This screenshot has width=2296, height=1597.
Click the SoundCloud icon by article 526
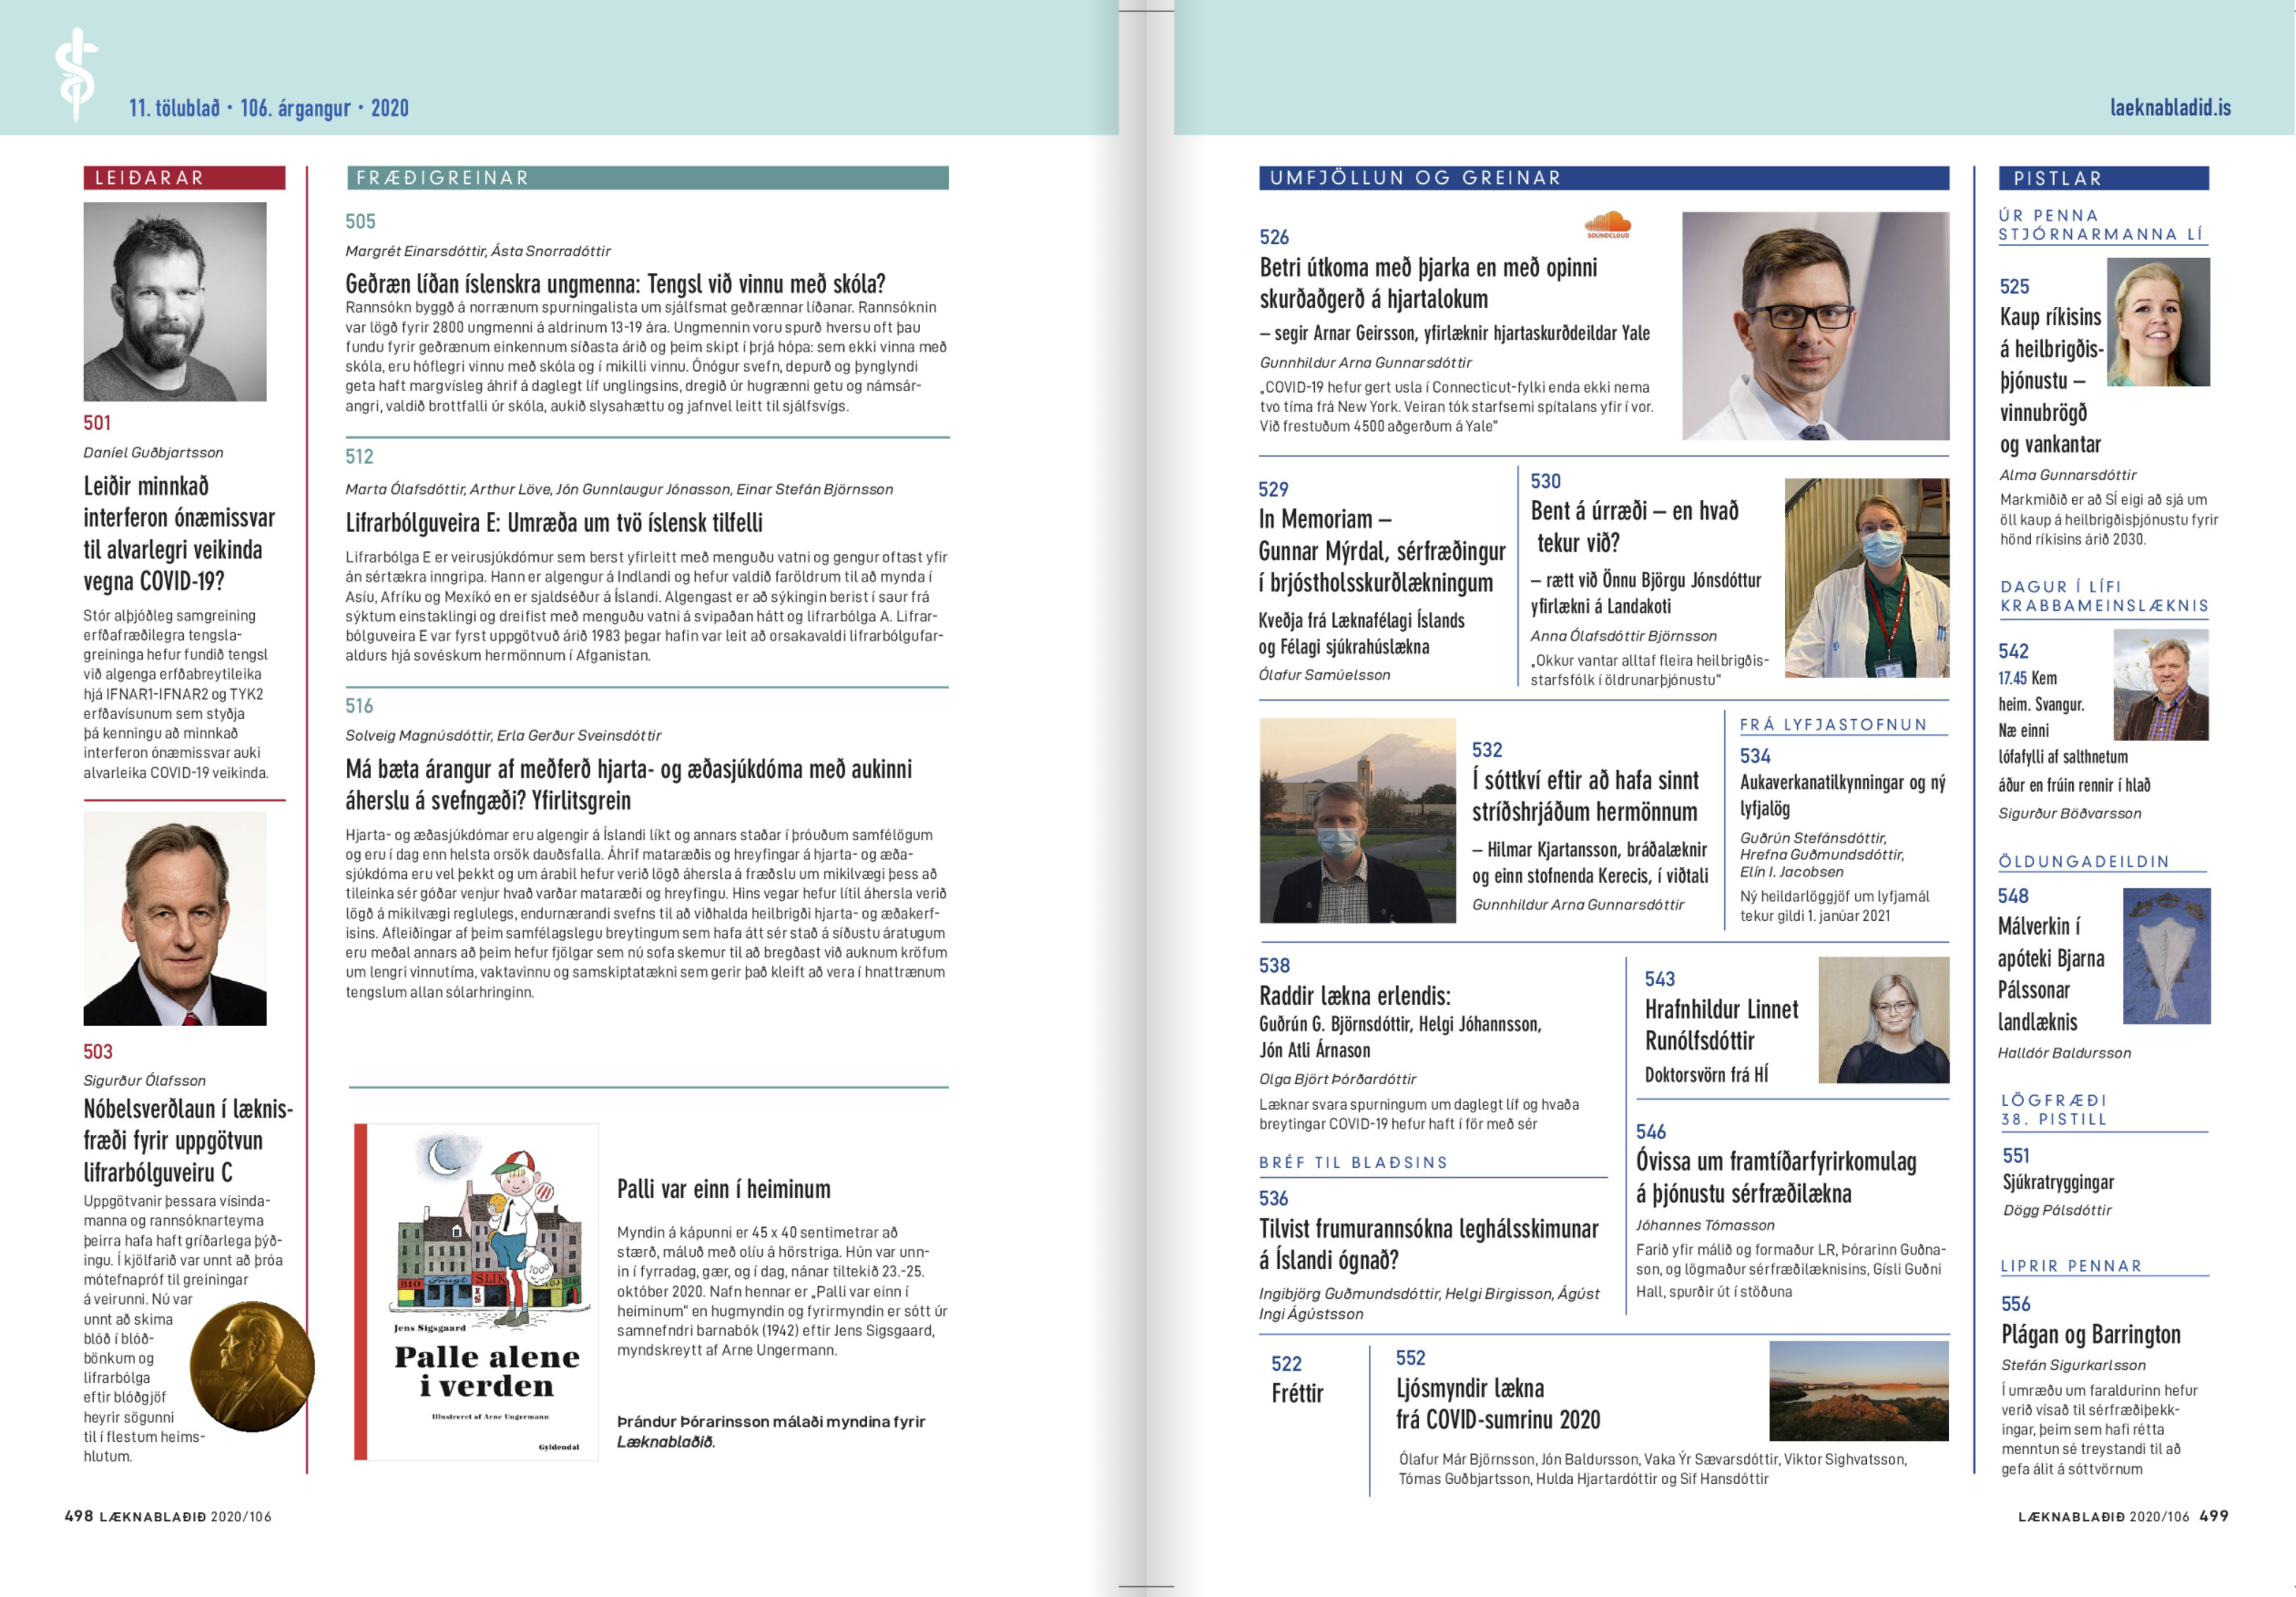point(1608,224)
